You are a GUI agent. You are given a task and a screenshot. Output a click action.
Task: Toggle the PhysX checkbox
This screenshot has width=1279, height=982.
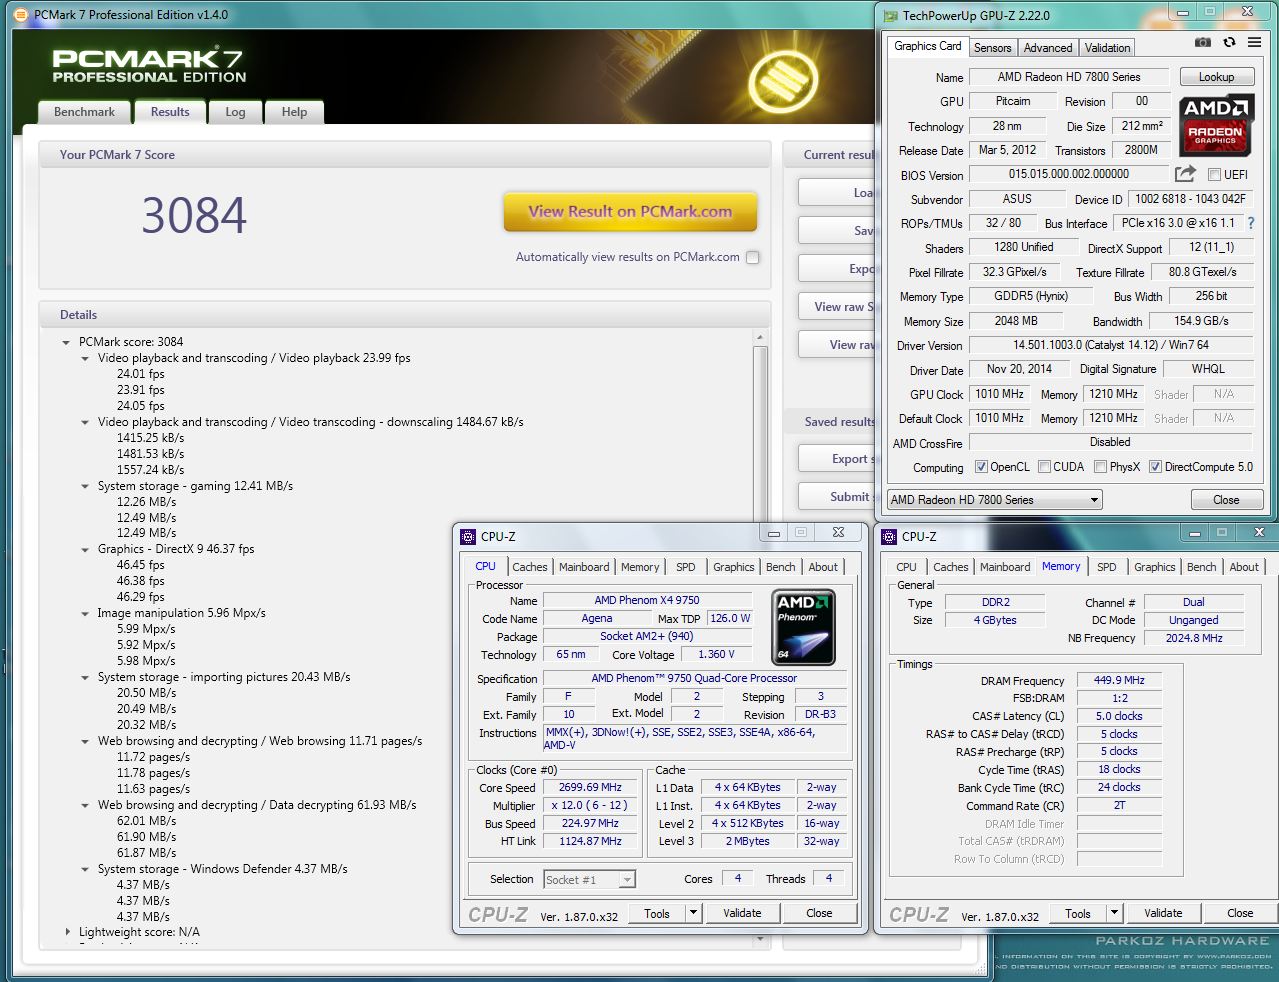[x=1100, y=467]
